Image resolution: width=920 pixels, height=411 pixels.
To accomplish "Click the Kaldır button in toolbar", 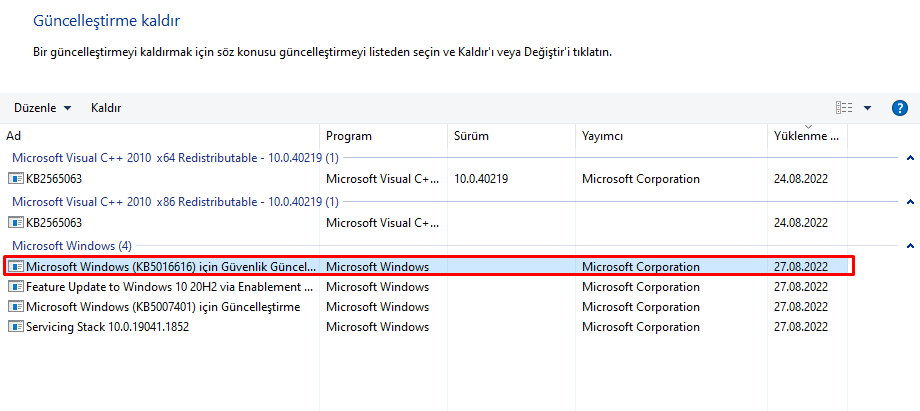I will click(x=106, y=108).
